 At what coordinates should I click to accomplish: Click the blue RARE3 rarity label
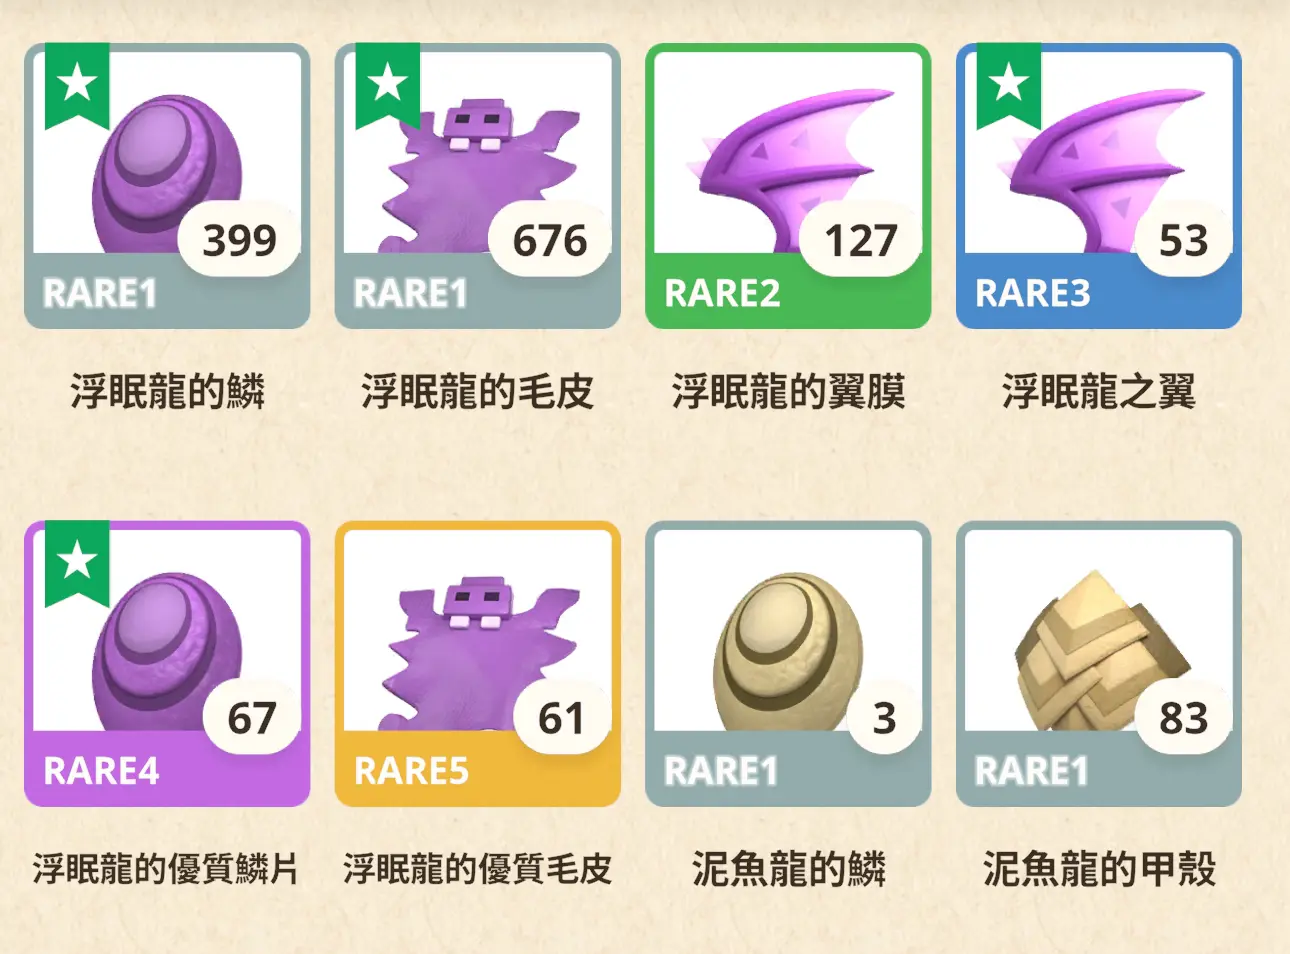click(1033, 293)
